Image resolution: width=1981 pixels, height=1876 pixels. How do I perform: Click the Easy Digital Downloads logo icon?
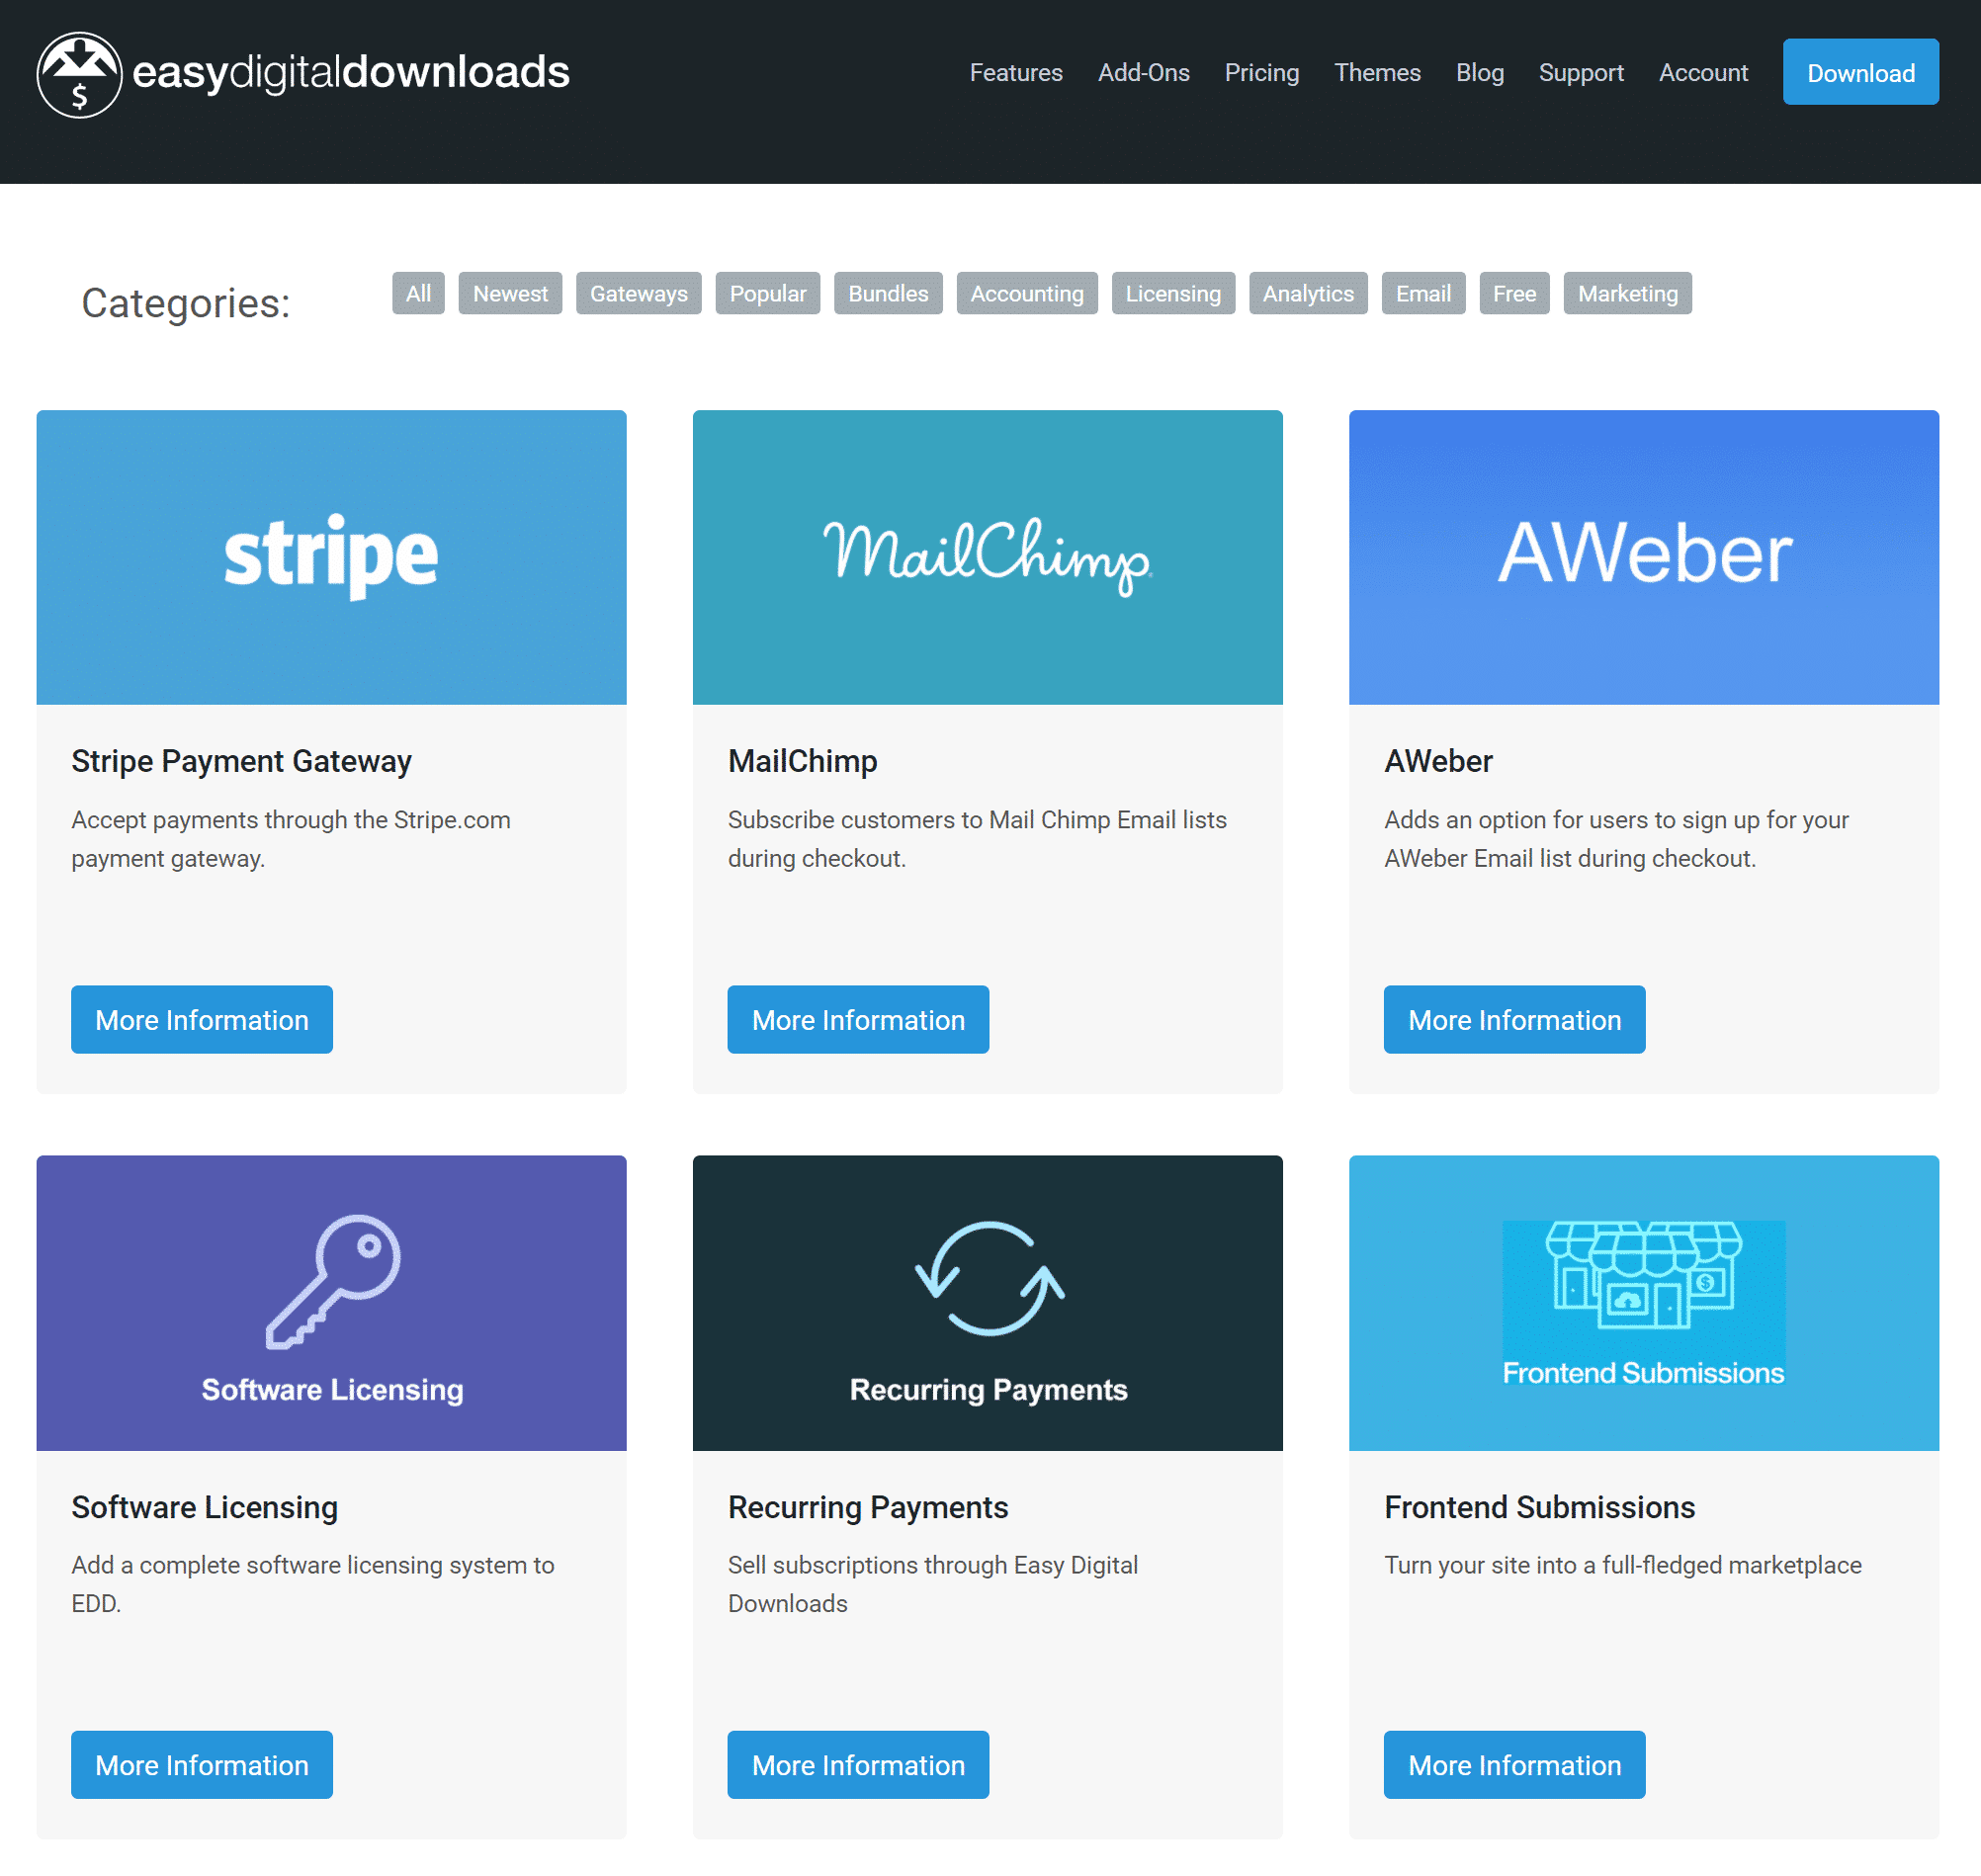pos(78,72)
